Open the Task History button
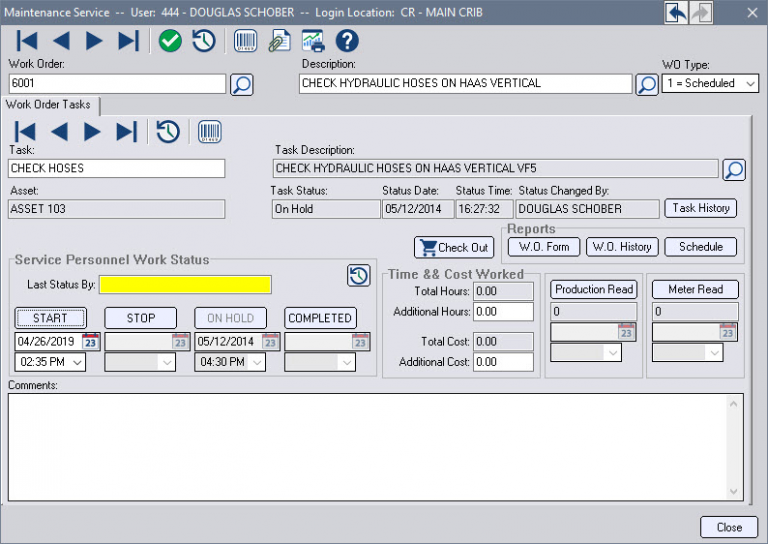768x544 pixels. point(700,208)
